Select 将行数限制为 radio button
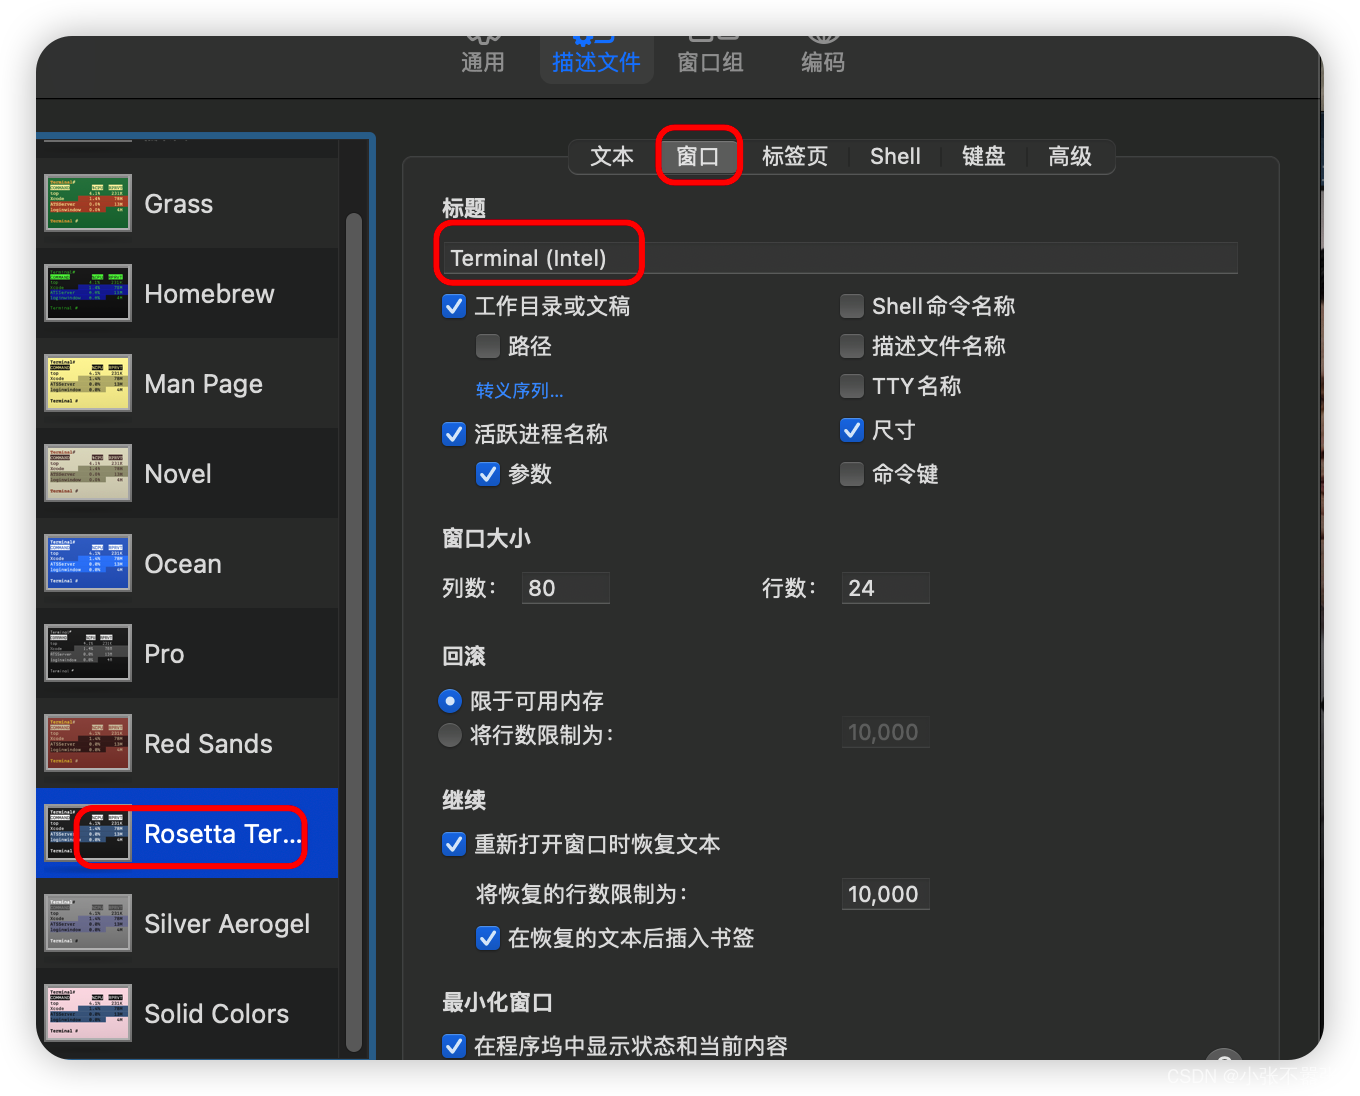1360x1096 pixels. click(x=450, y=735)
